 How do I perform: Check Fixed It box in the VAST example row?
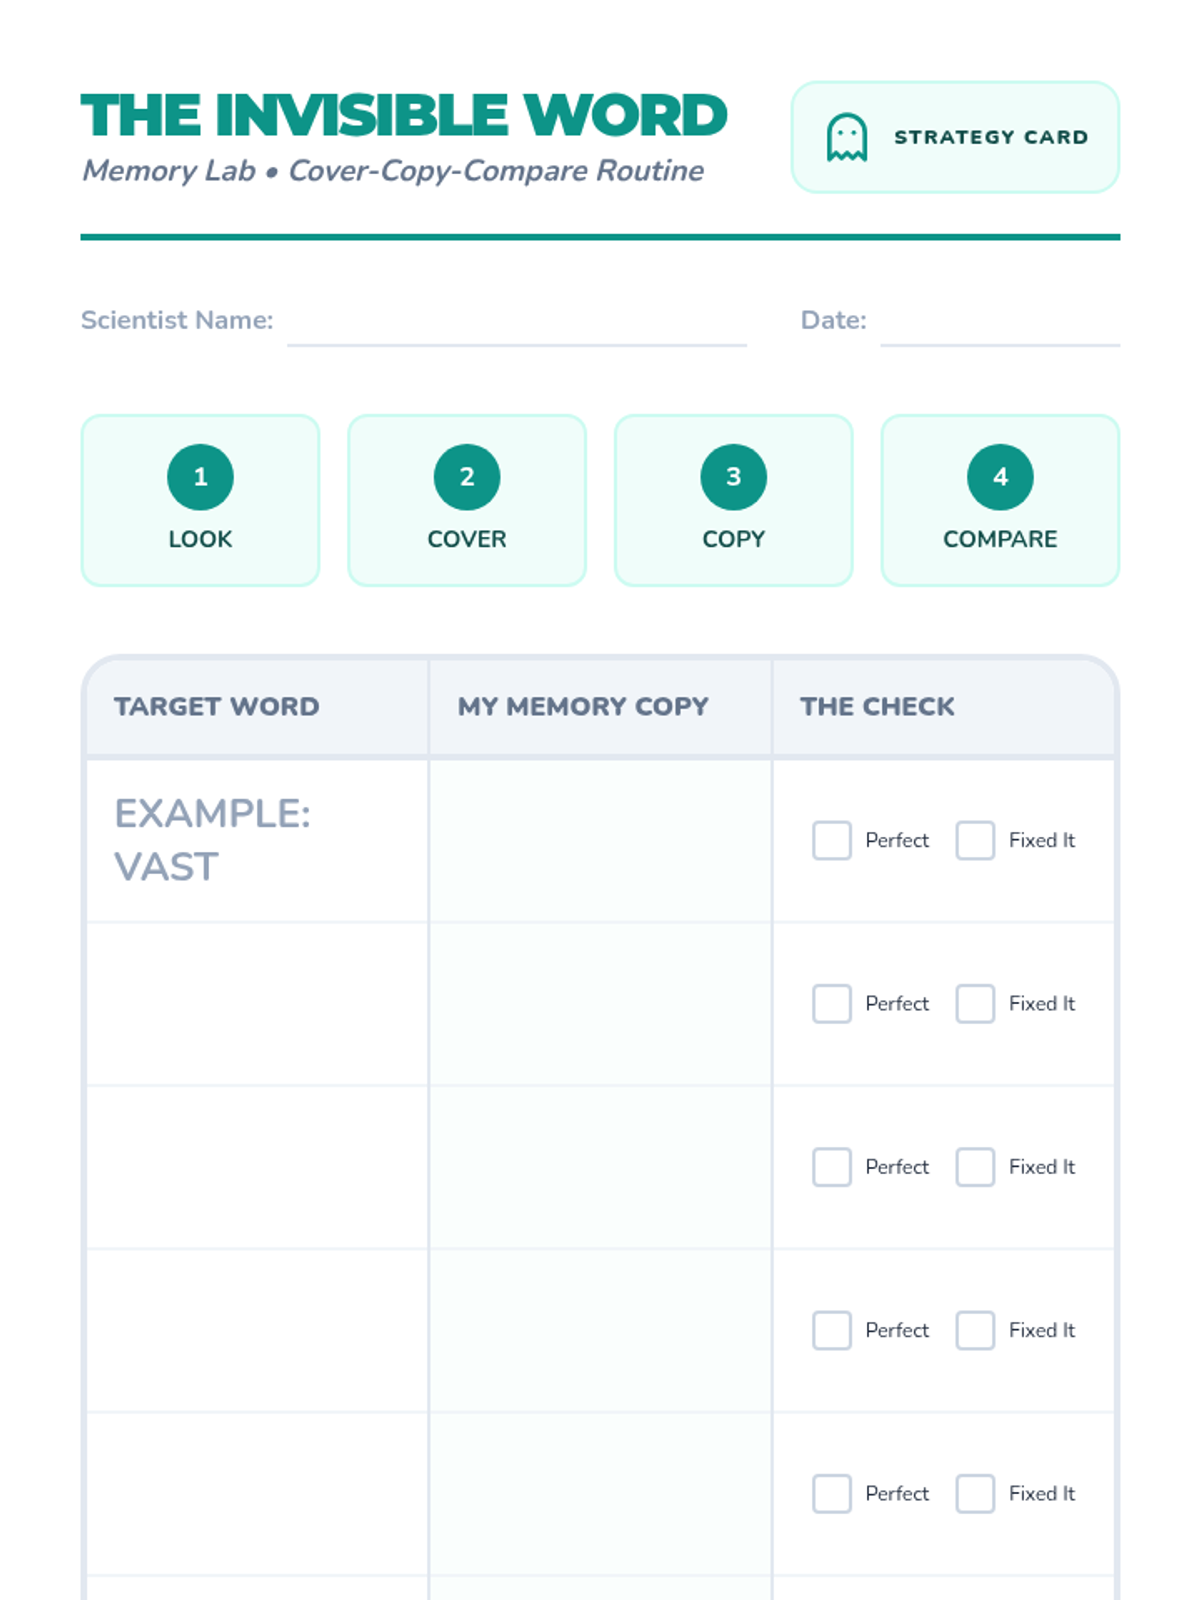975,841
